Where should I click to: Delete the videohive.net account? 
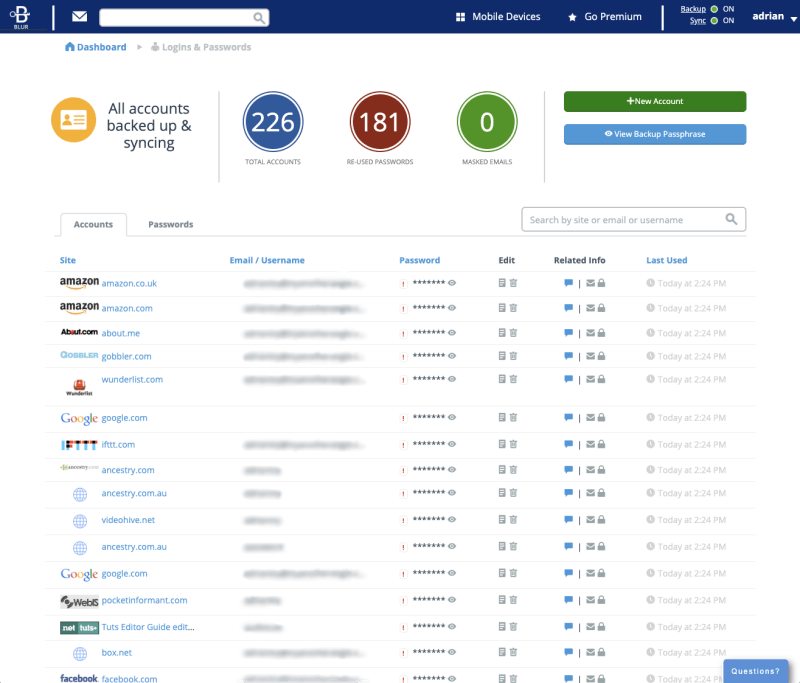(513, 519)
